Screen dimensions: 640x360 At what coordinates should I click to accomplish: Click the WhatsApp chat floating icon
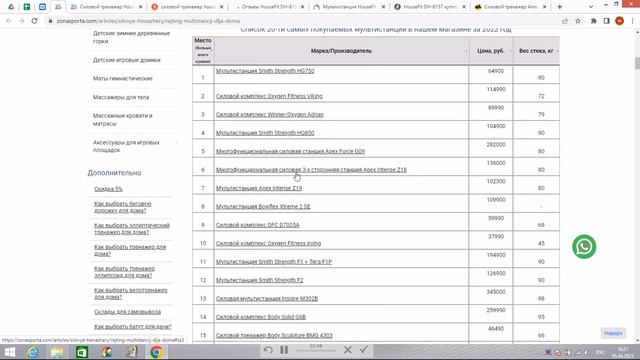[x=584, y=247]
